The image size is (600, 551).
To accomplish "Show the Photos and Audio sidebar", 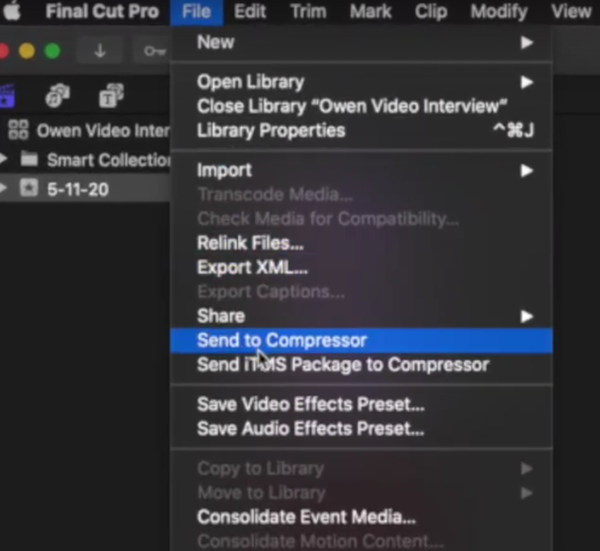I will pos(57,95).
